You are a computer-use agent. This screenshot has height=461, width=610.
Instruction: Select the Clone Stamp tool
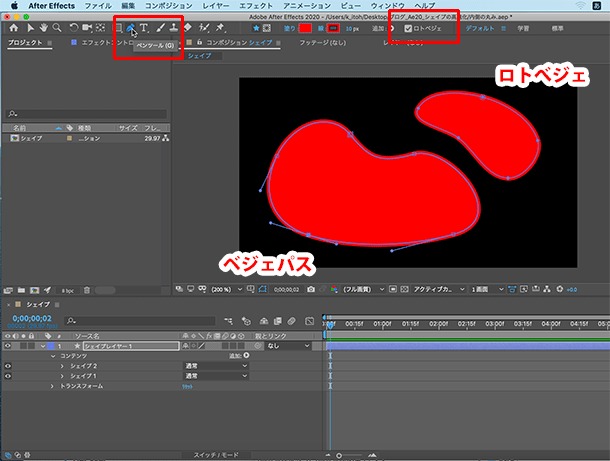coord(174,28)
